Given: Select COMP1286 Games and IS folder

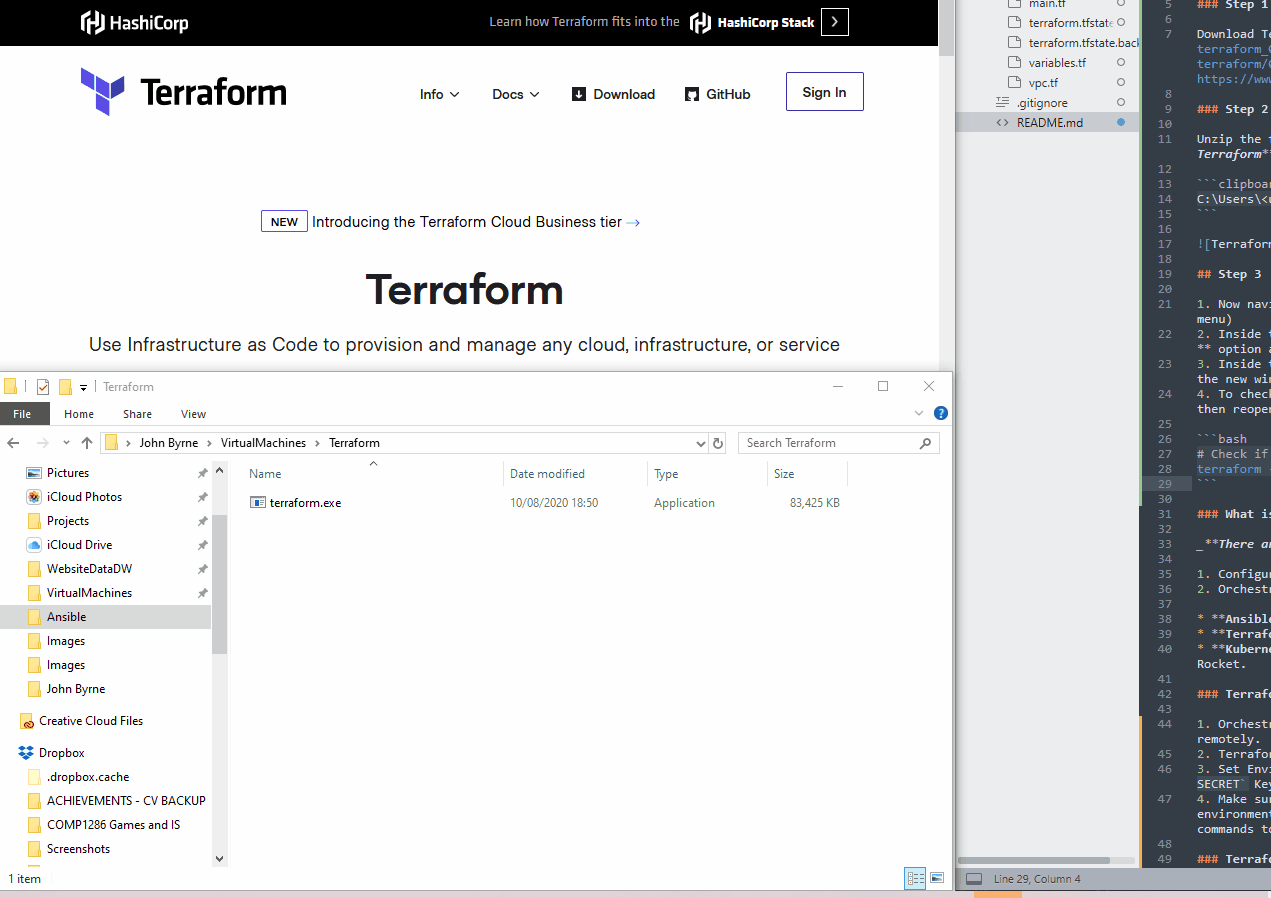Looking at the screenshot, I should 113,825.
